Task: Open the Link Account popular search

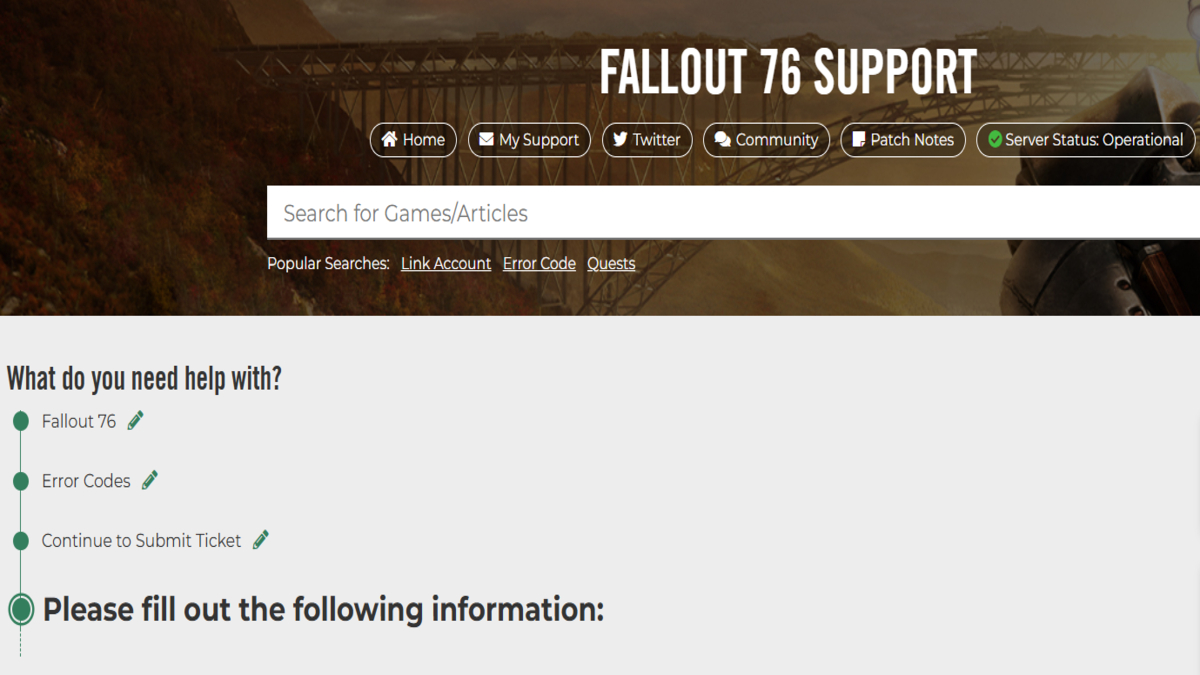Action: pos(446,263)
